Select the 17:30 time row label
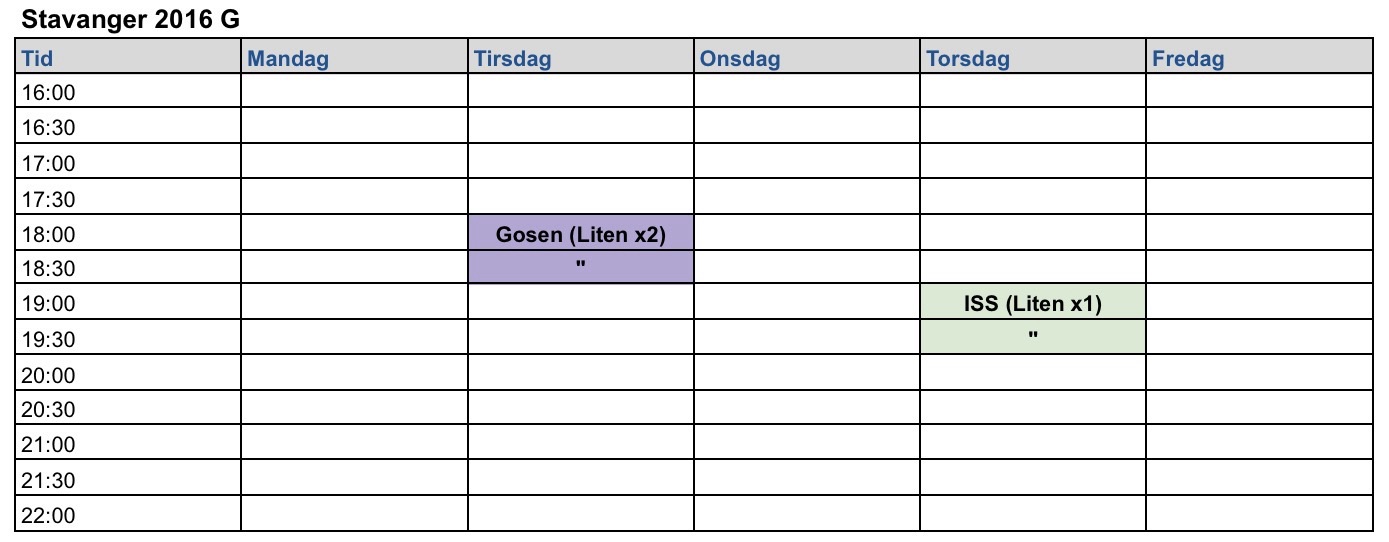Screen dimensions: 1389x542 (128, 199)
